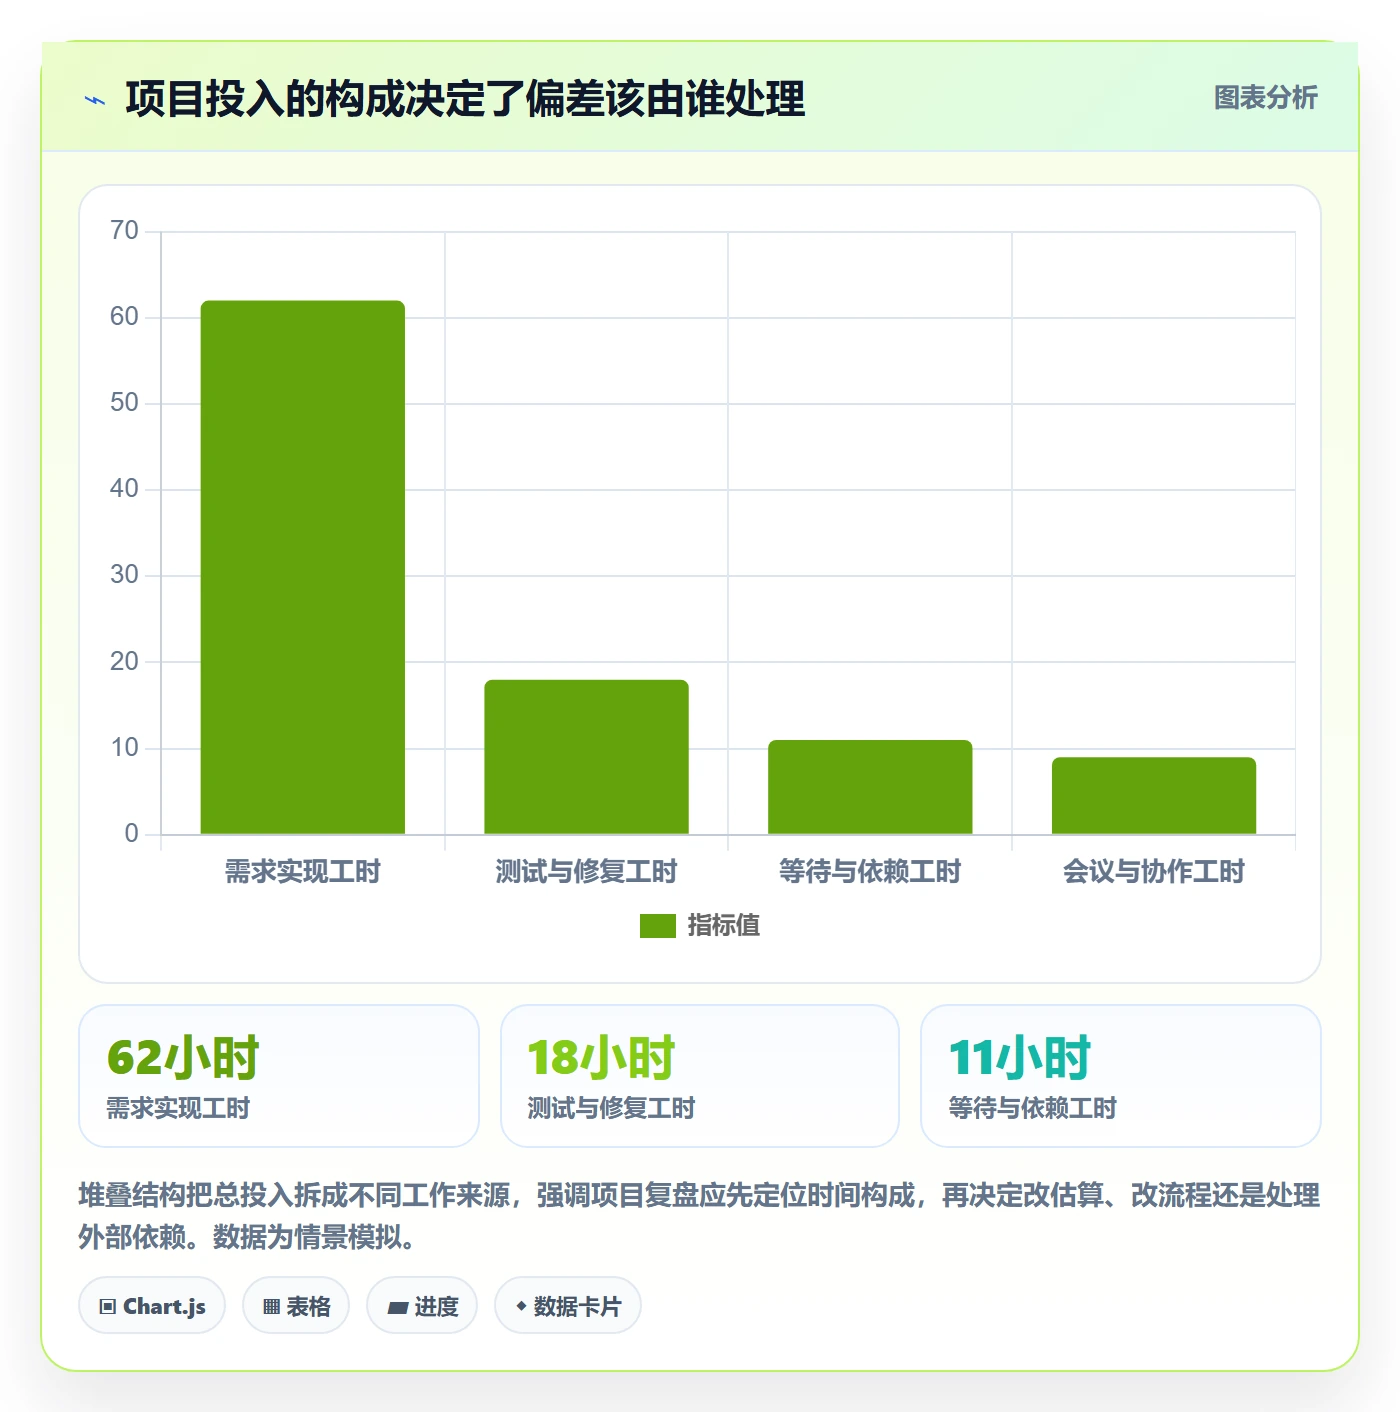The width and height of the screenshot is (1400, 1412).
Task: Select the 等待与依赖工时 bar in chart
Action: pyautogui.click(x=870, y=787)
